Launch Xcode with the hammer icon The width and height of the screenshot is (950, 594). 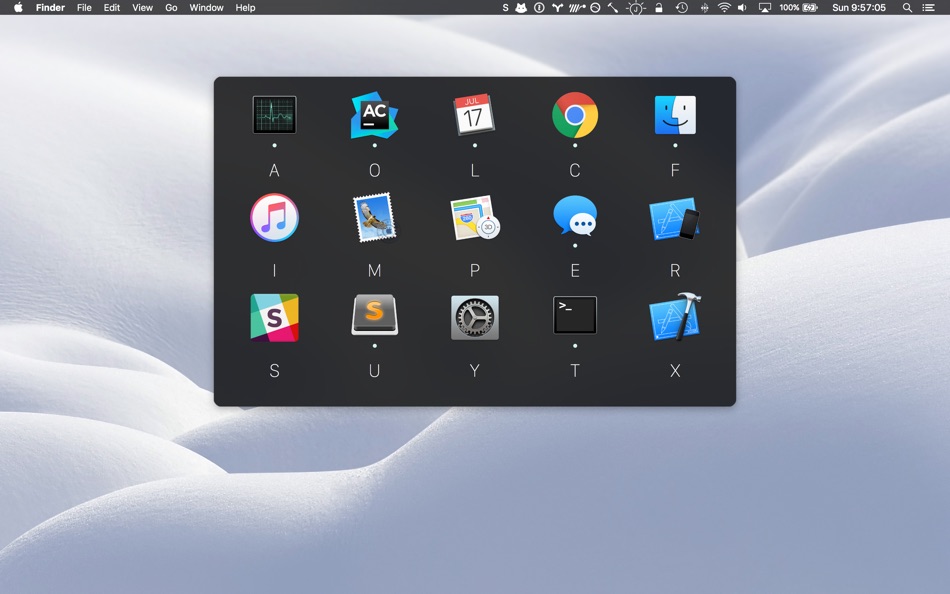coord(675,317)
